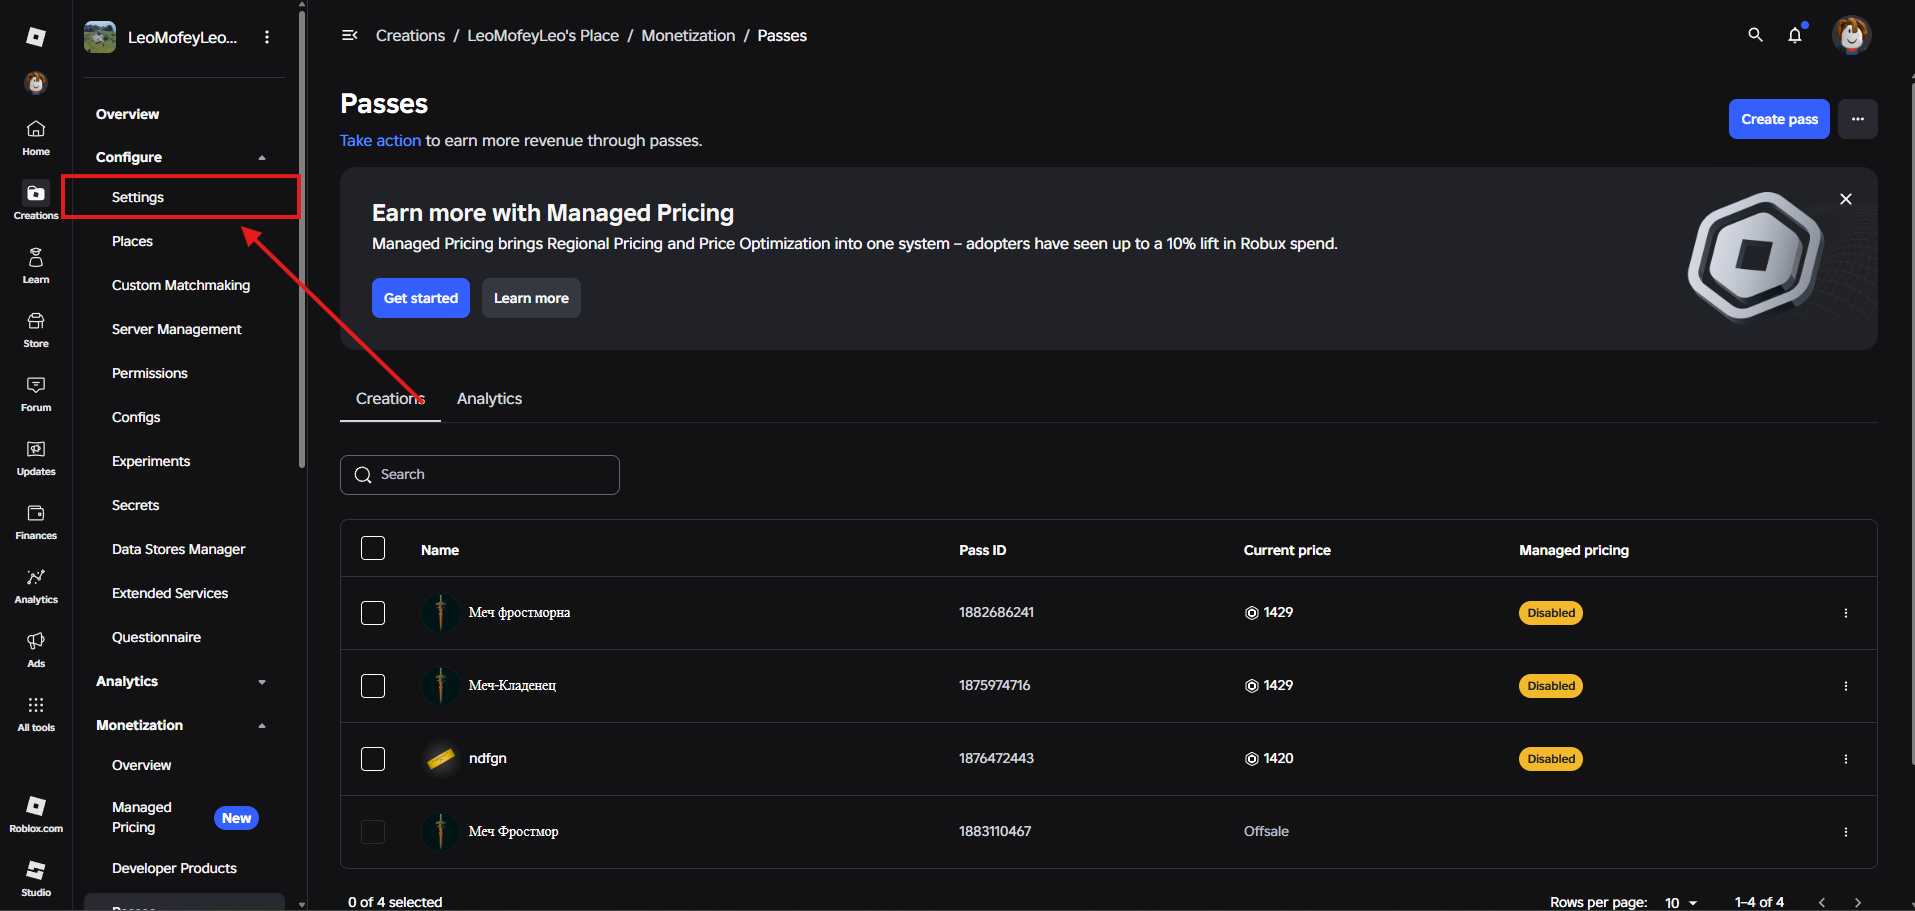
Task: Open the row options for pass 1882686241
Action: click(1846, 613)
